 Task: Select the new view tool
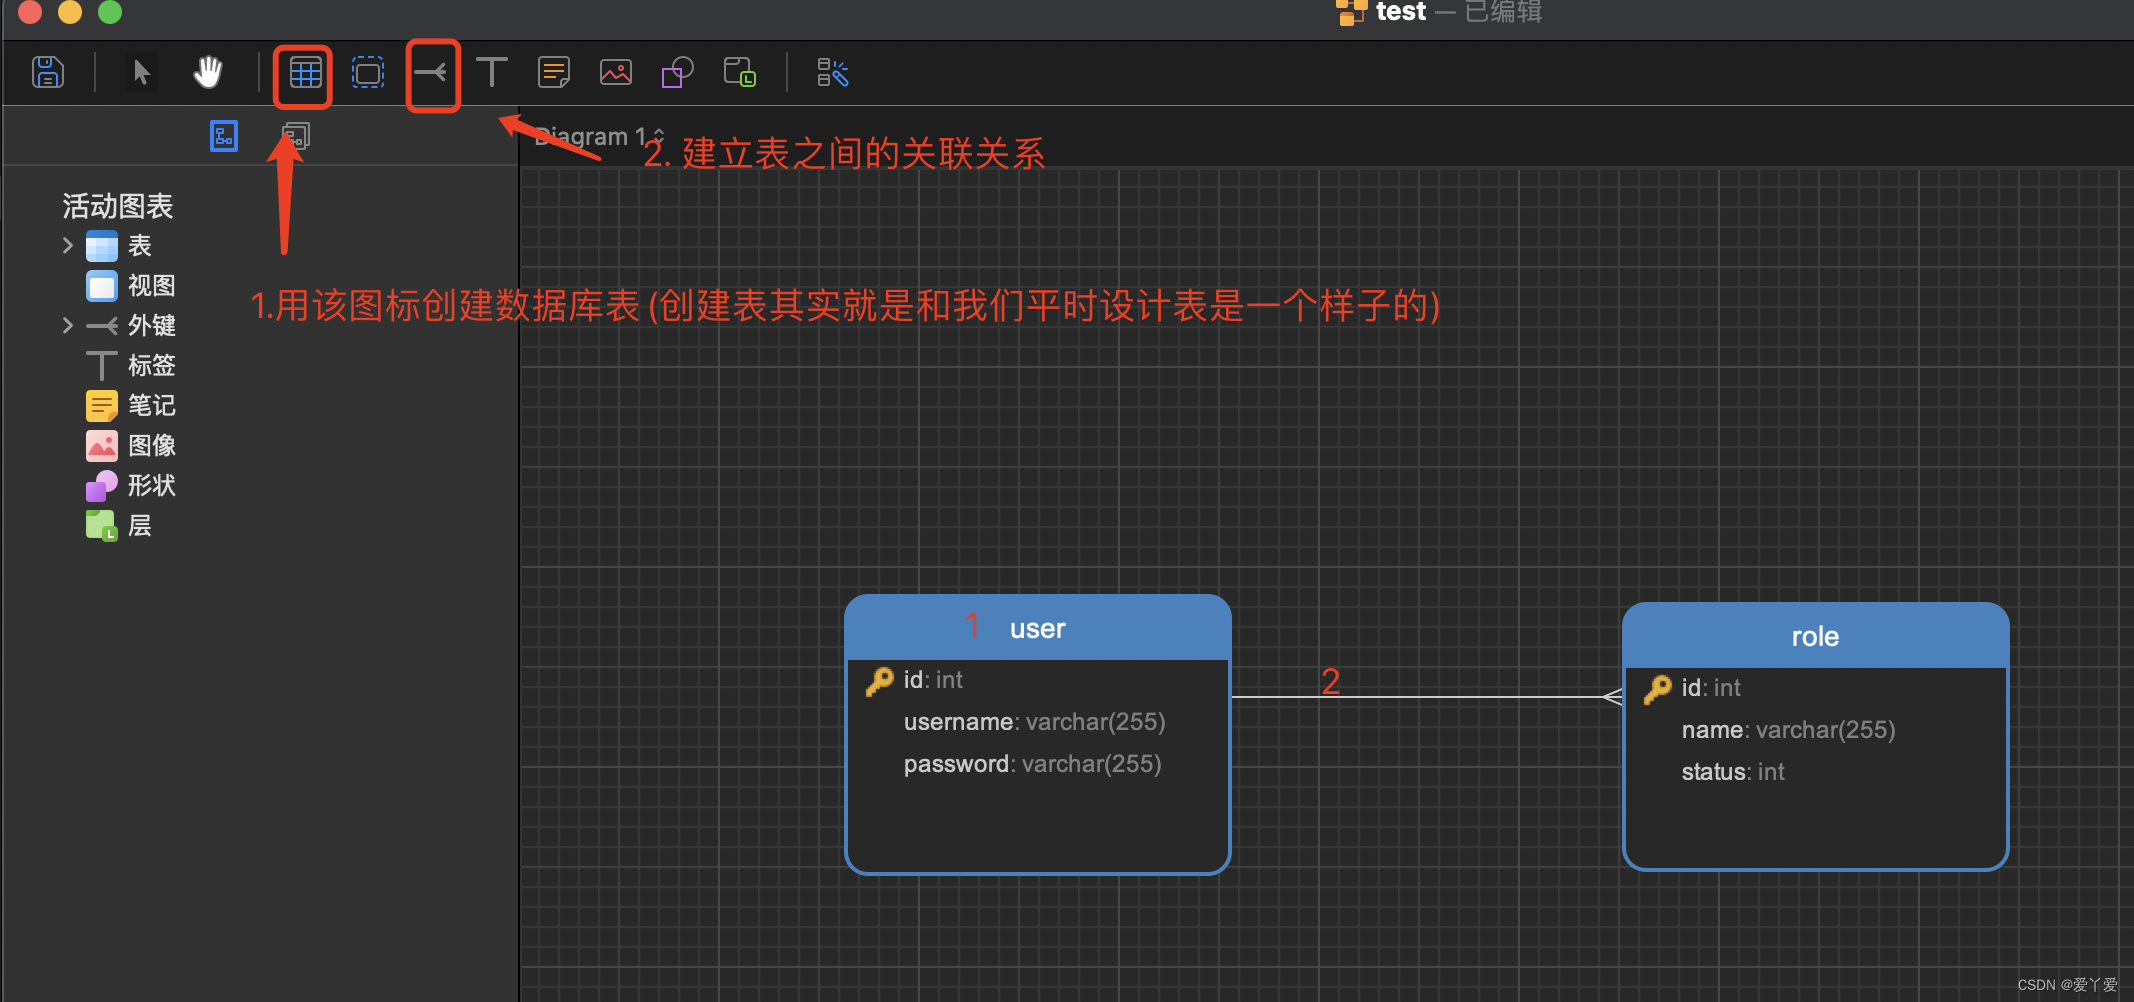(368, 73)
